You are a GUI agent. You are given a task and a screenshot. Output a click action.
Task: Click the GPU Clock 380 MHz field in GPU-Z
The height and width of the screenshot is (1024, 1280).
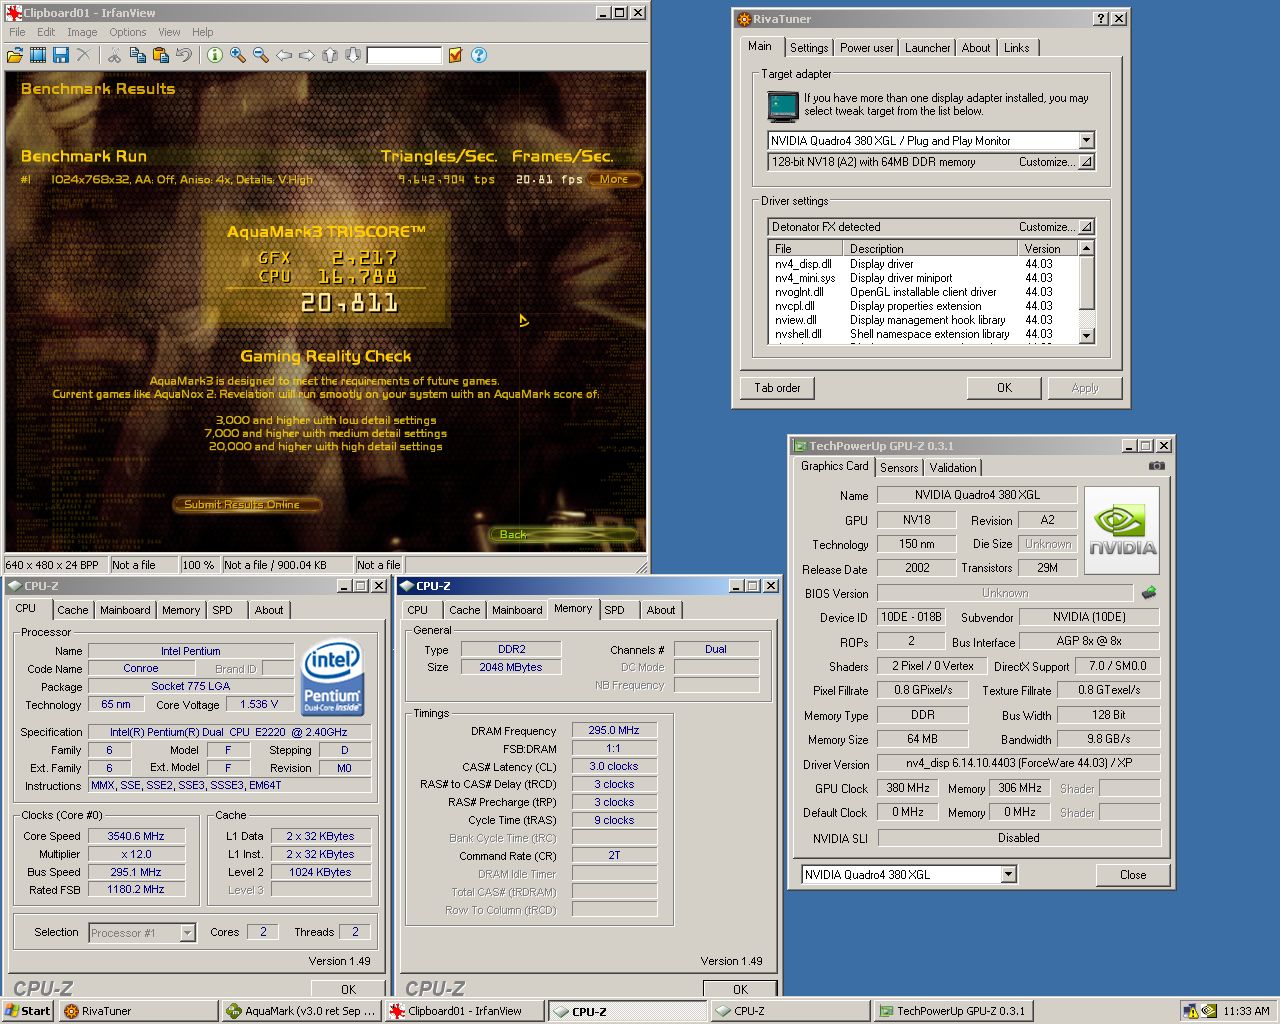click(908, 788)
